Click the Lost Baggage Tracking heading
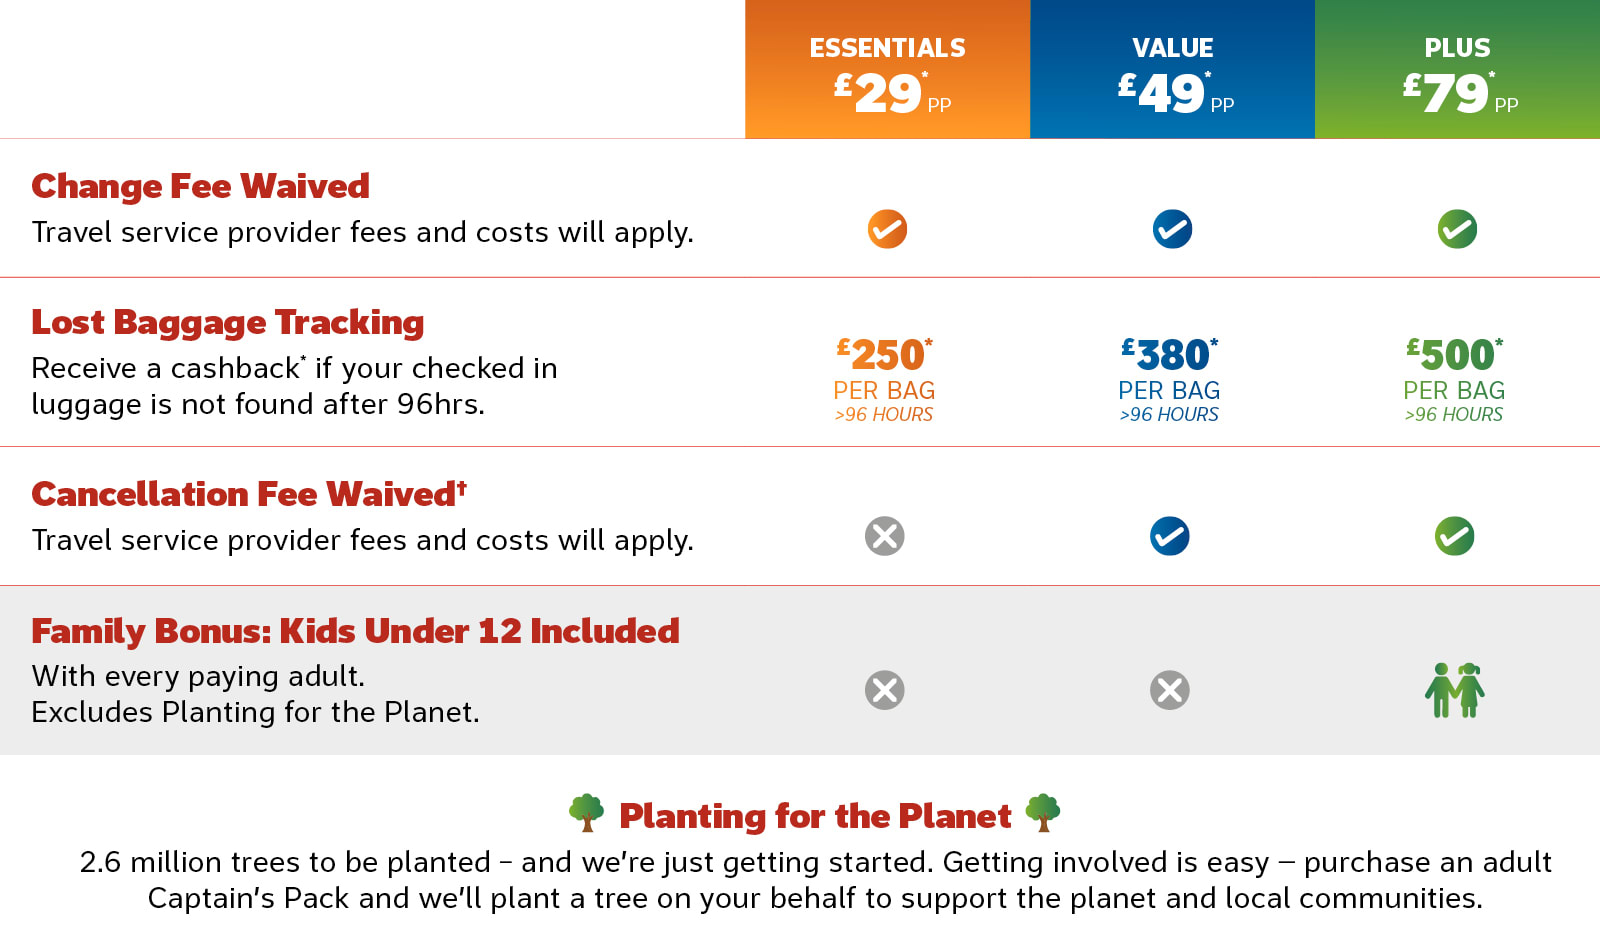The image size is (1600, 950). pyautogui.click(x=228, y=322)
